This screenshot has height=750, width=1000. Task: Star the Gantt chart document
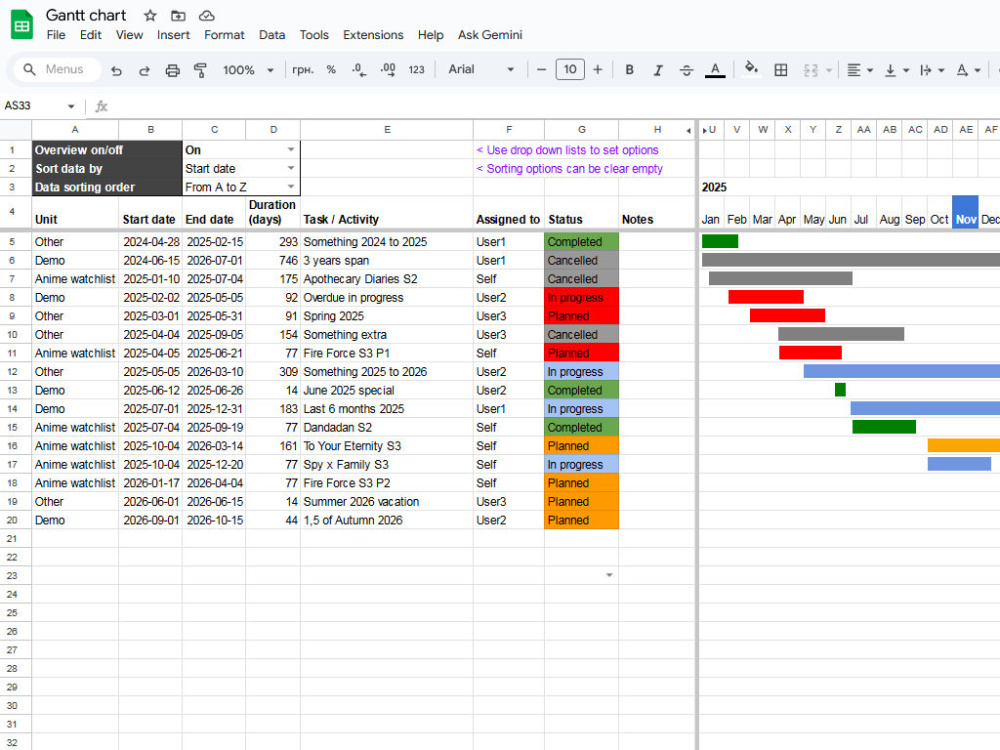150,15
